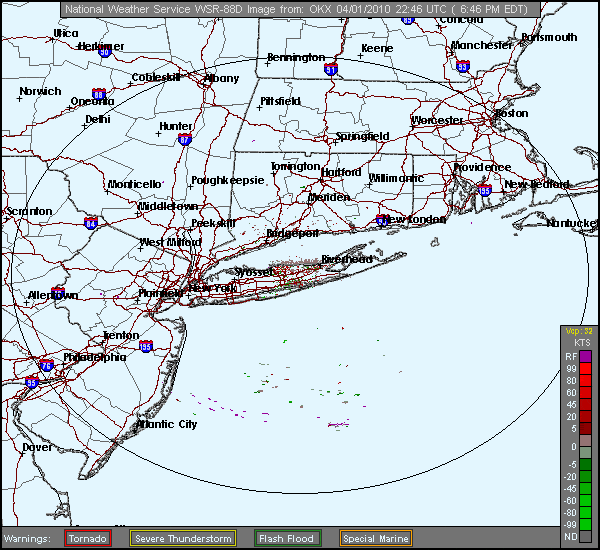Click the Trenton city label
Viewport: 600px width, 550px height.
tap(121, 336)
